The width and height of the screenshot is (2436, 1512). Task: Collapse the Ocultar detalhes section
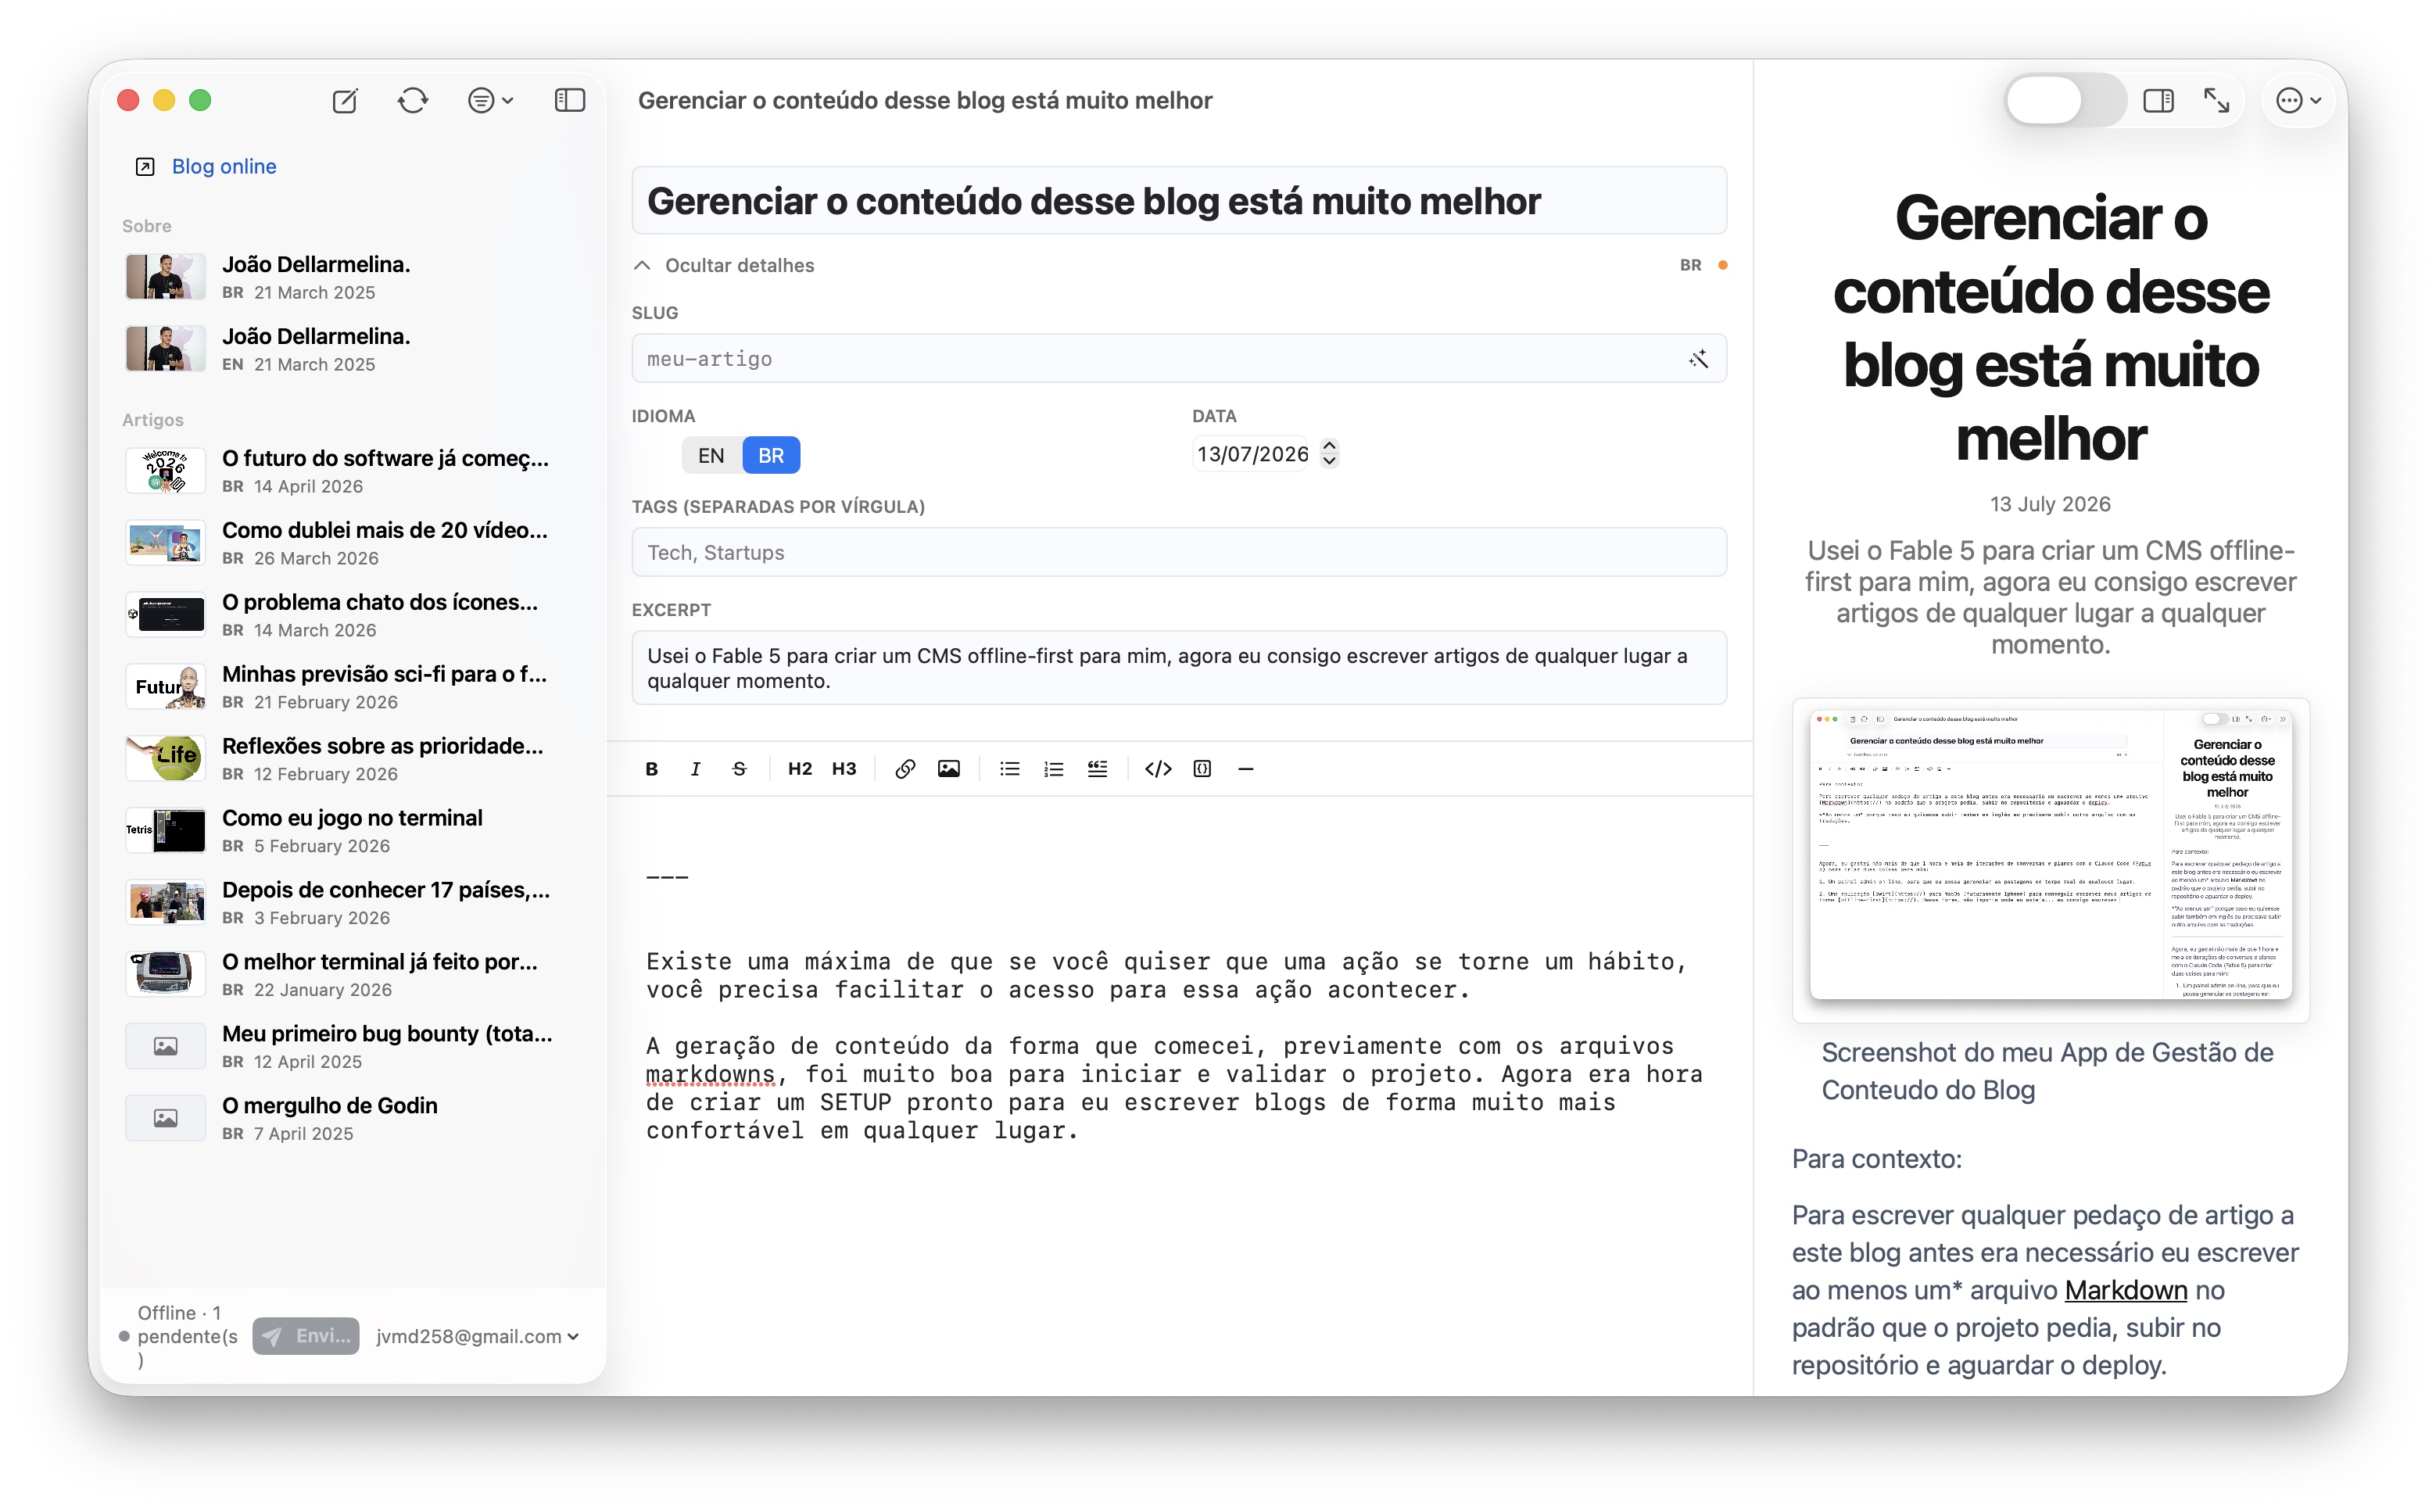pos(725,265)
